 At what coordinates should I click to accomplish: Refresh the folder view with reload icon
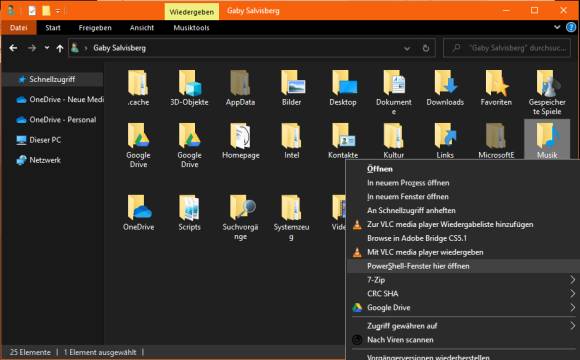click(426, 48)
